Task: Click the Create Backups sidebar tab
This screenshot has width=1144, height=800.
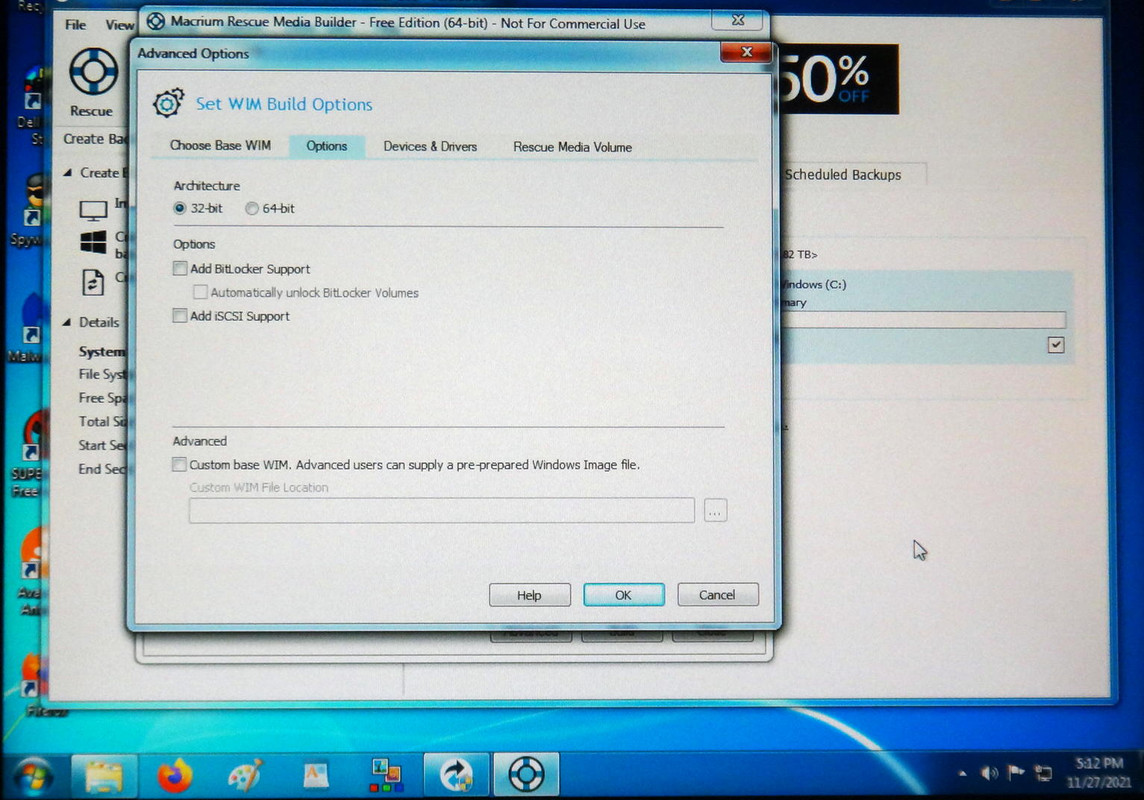Action: click(94, 139)
